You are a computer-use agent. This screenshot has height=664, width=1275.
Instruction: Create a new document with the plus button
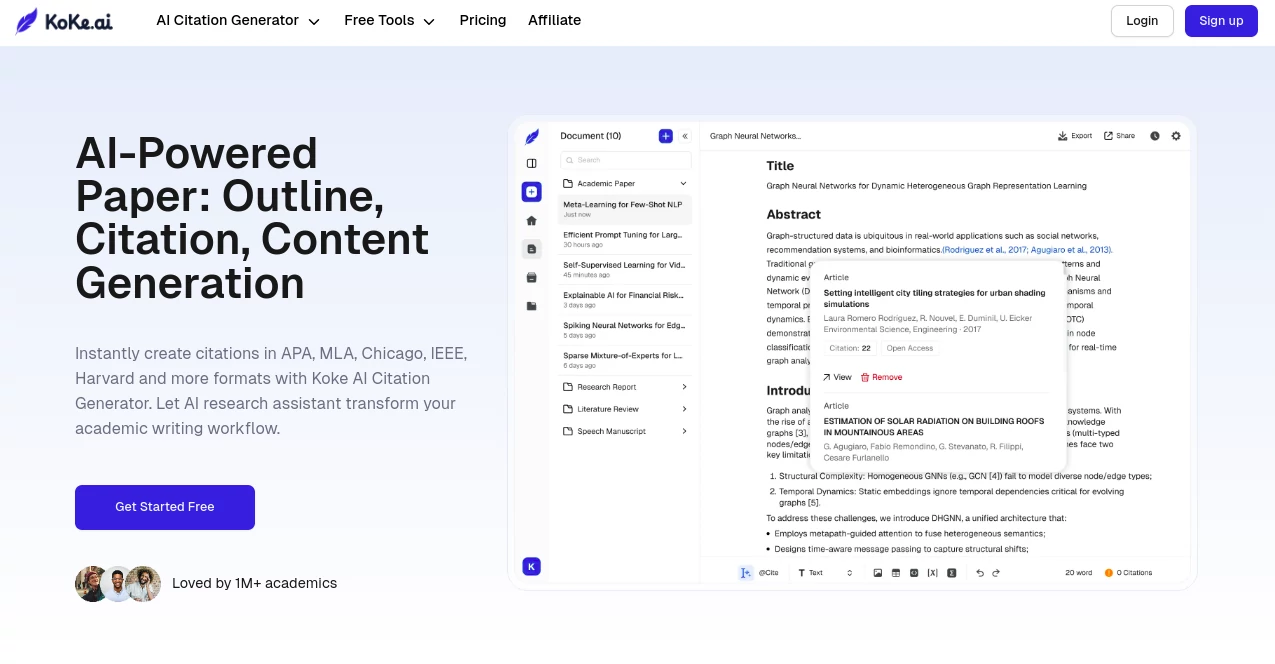[665, 135]
